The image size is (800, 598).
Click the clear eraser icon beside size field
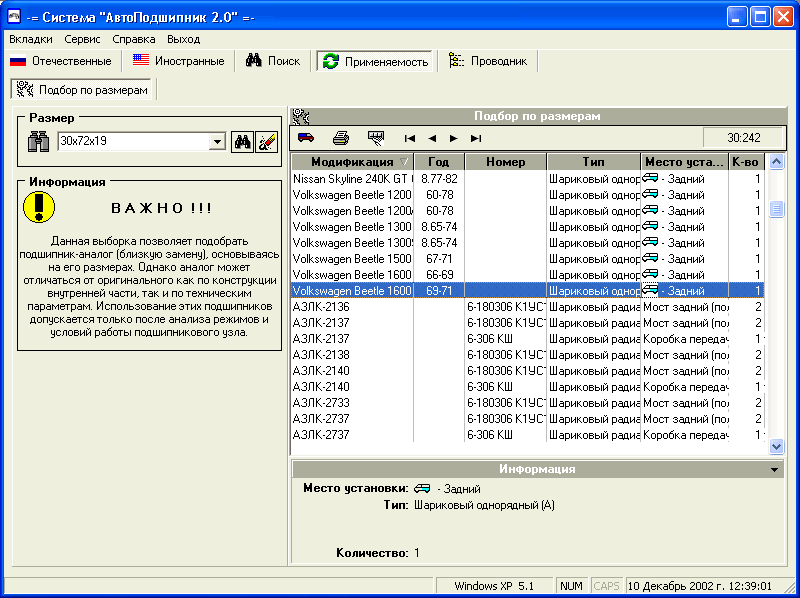(266, 142)
